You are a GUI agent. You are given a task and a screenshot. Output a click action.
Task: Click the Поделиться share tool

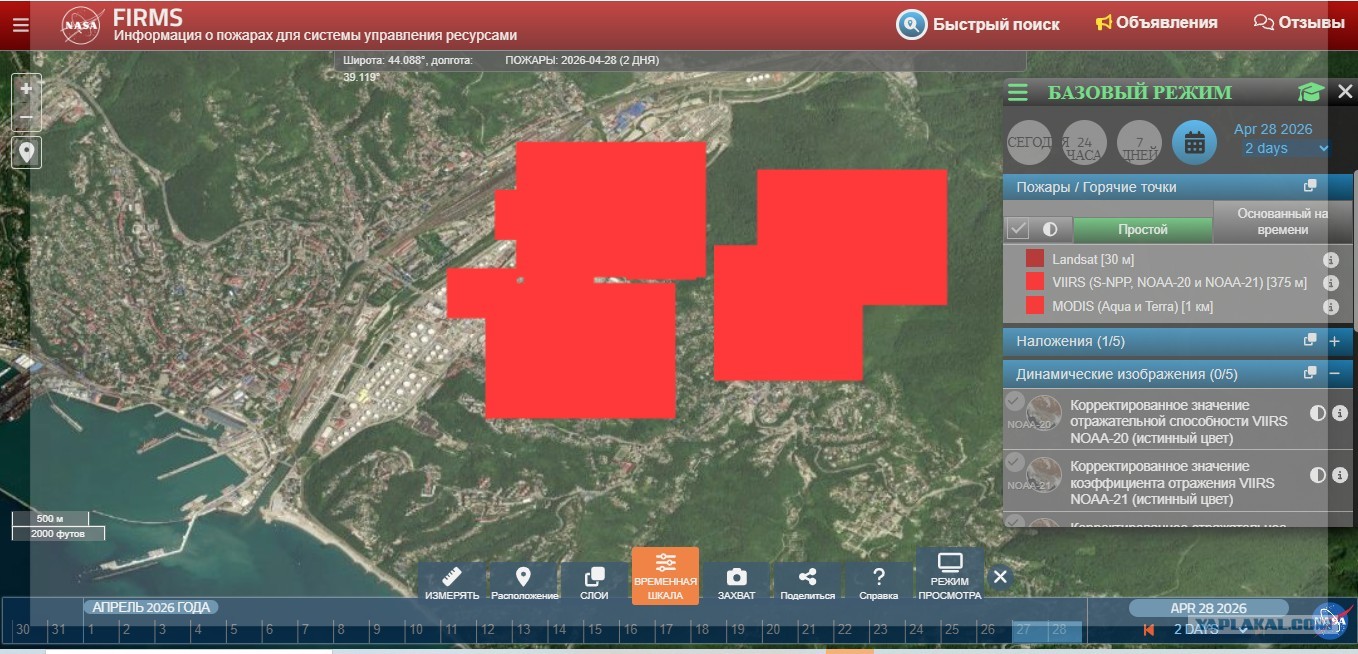(x=807, y=583)
